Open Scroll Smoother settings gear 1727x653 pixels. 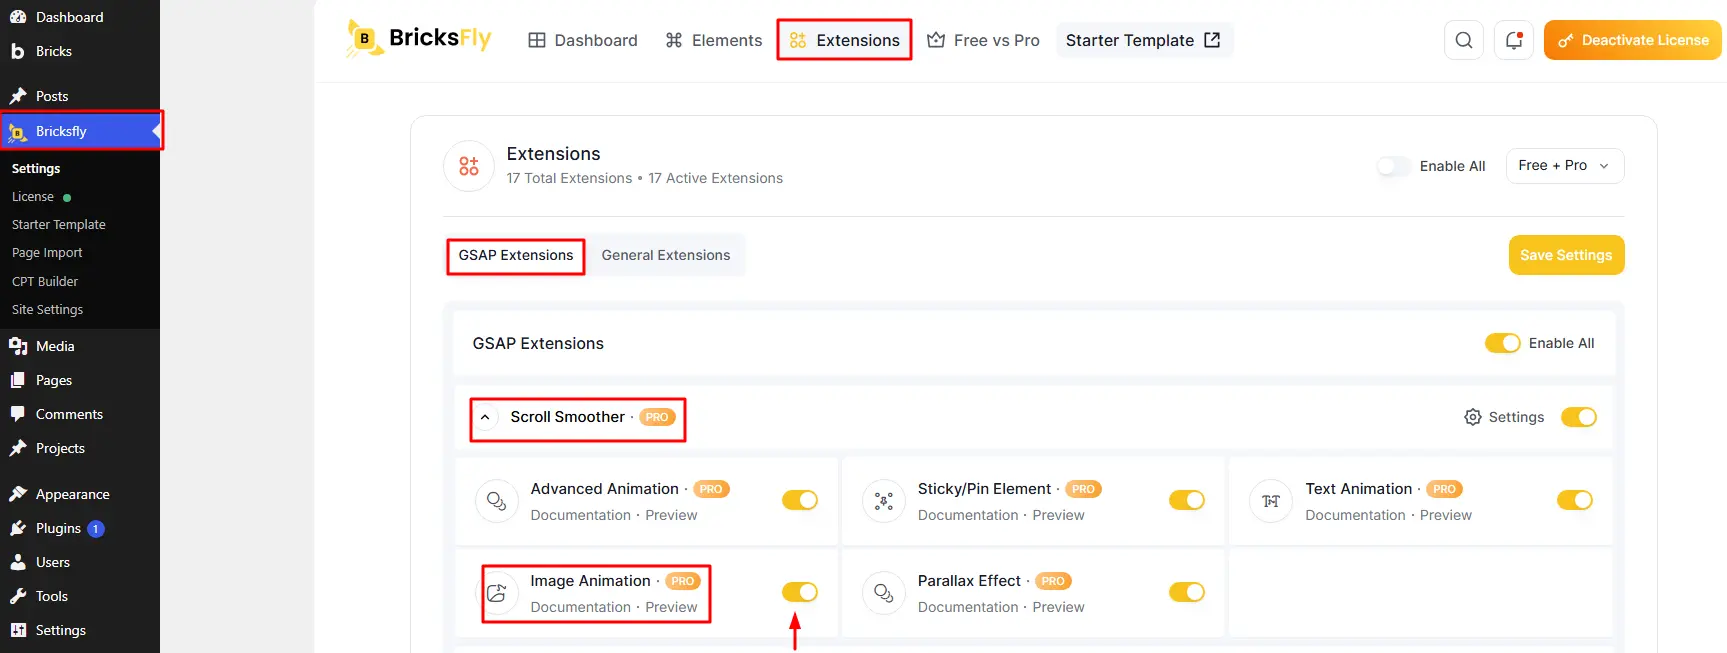pyautogui.click(x=1504, y=417)
